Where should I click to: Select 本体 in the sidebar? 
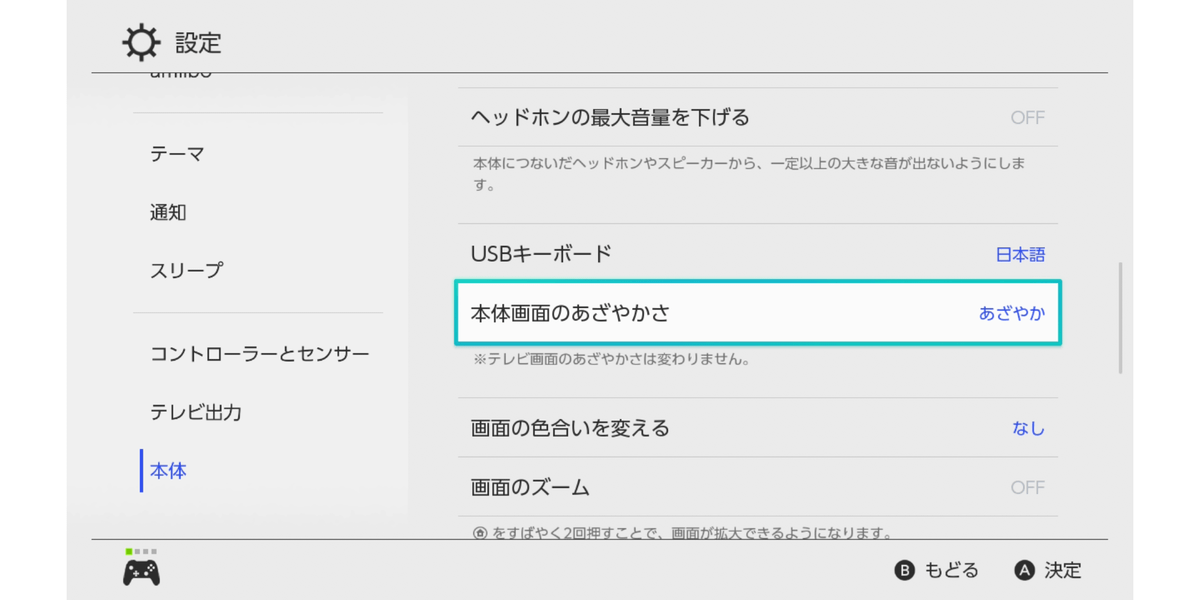tap(168, 470)
